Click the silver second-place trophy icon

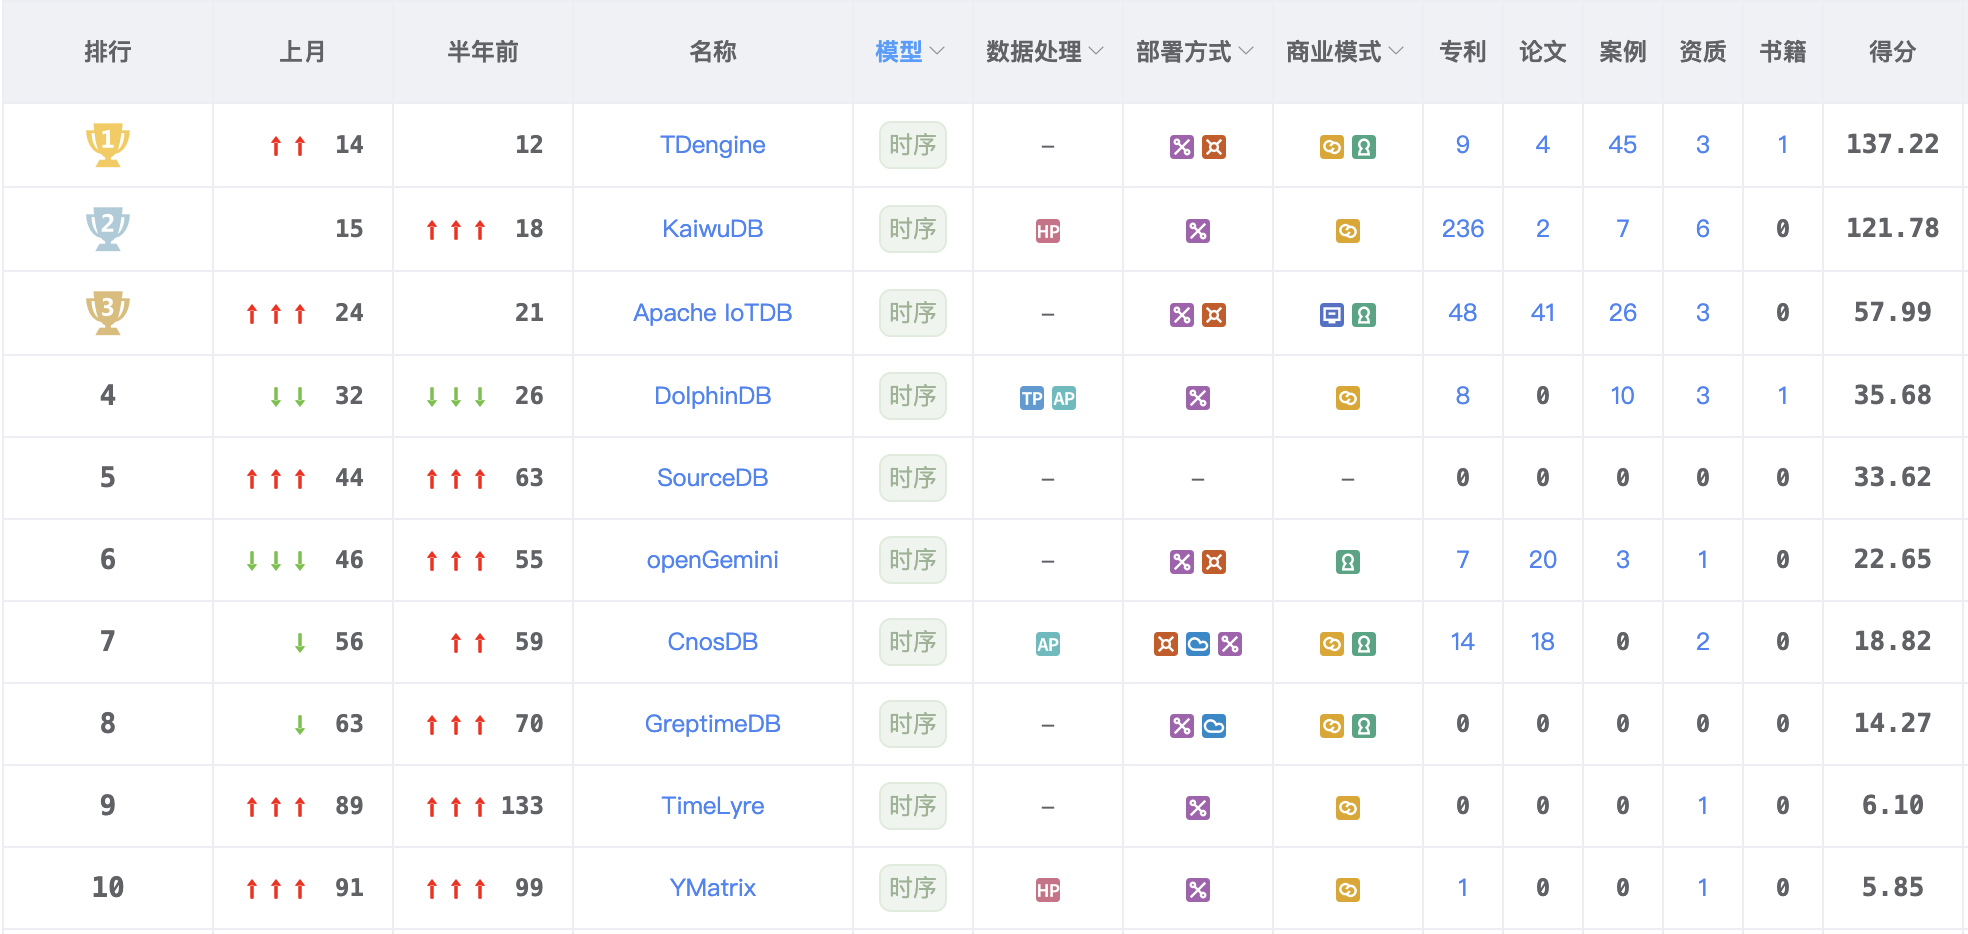(108, 229)
